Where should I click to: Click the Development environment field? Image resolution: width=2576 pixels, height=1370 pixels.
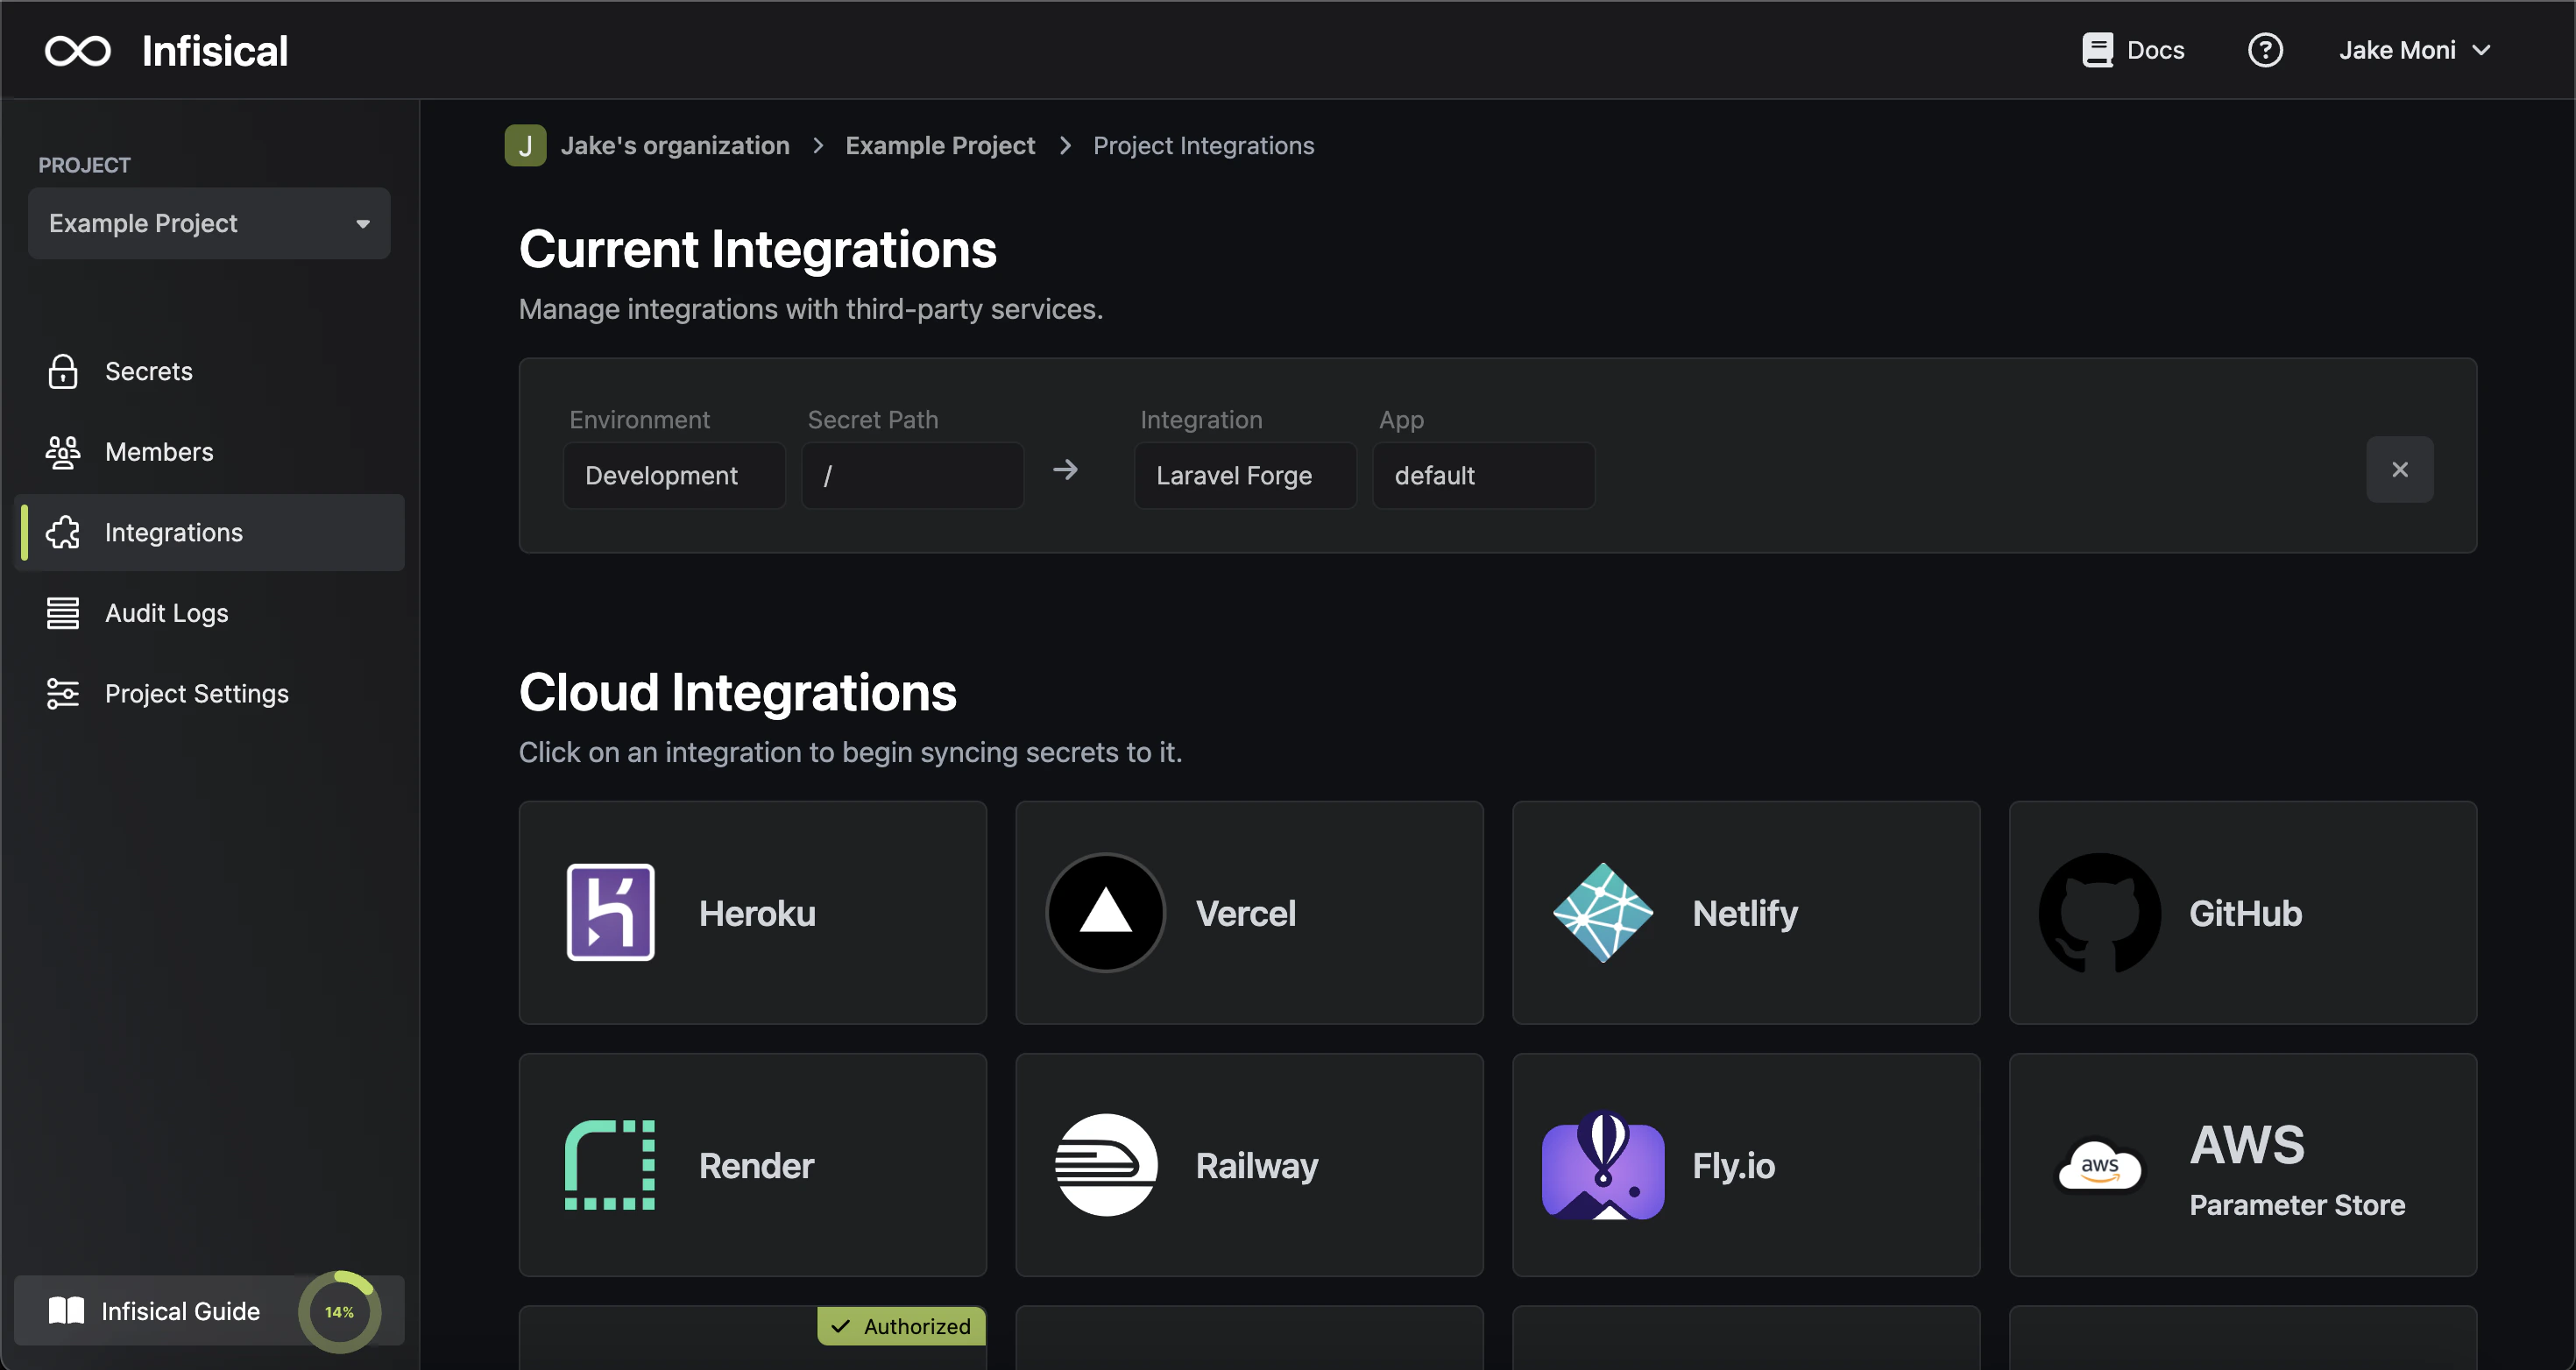tap(674, 475)
